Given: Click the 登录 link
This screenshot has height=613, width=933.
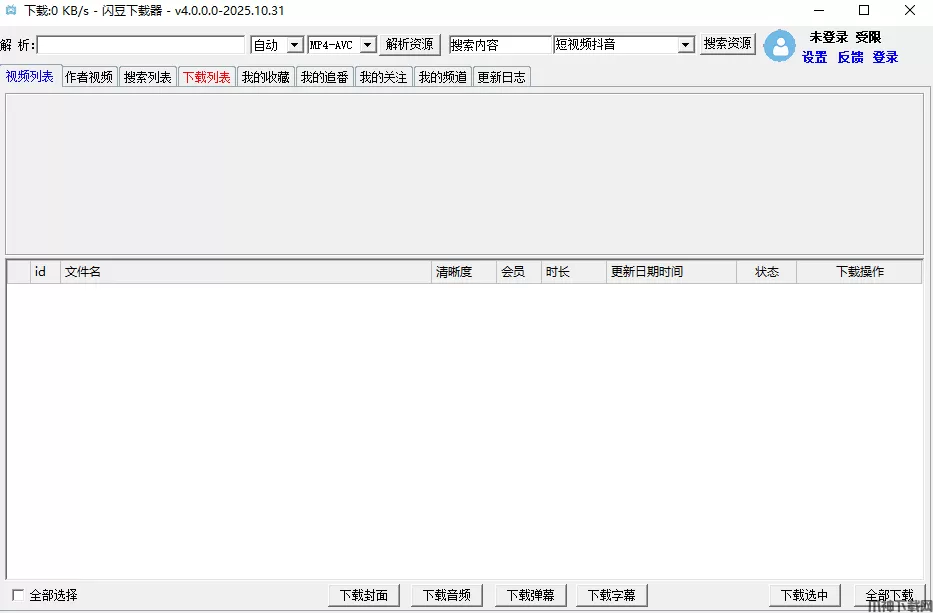Looking at the screenshot, I should pyautogui.click(x=885, y=57).
